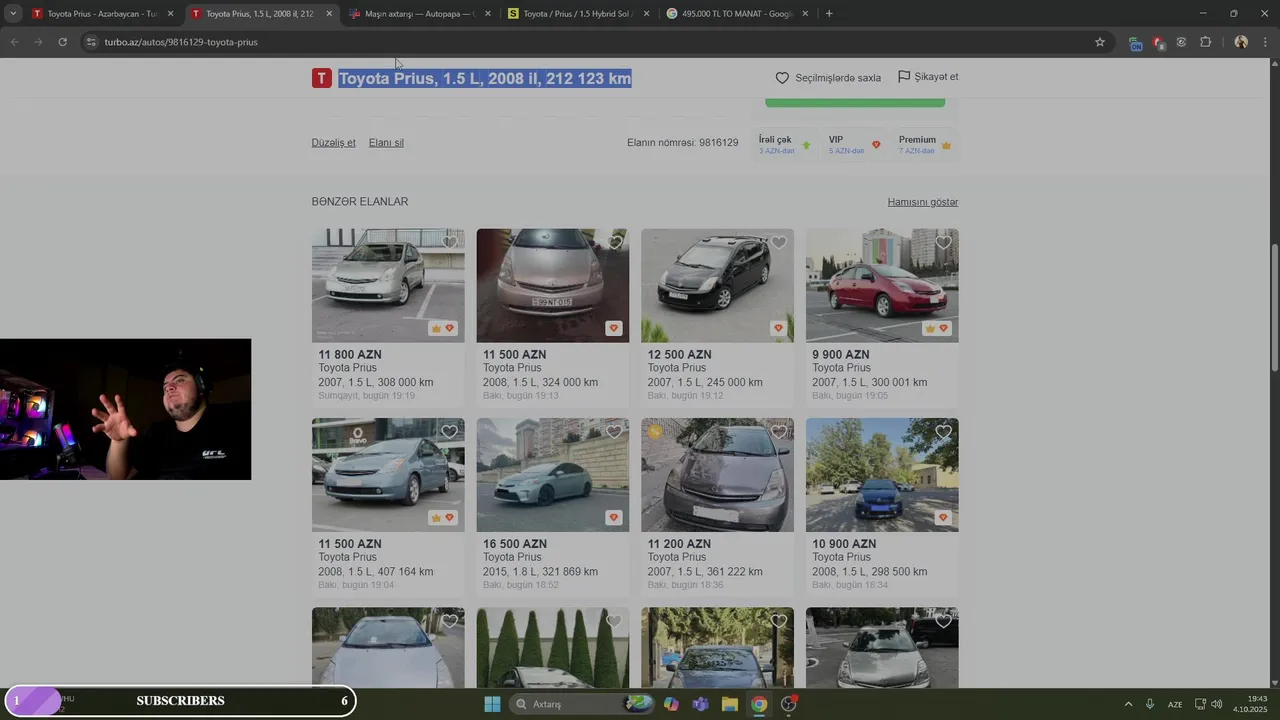Open OBS Studio from the taskbar
Screen dimensions: 1280x720
click(x=789, y=704)
